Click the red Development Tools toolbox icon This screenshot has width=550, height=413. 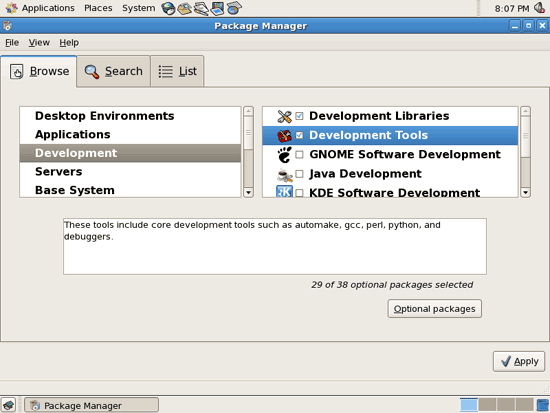(284, 135)
